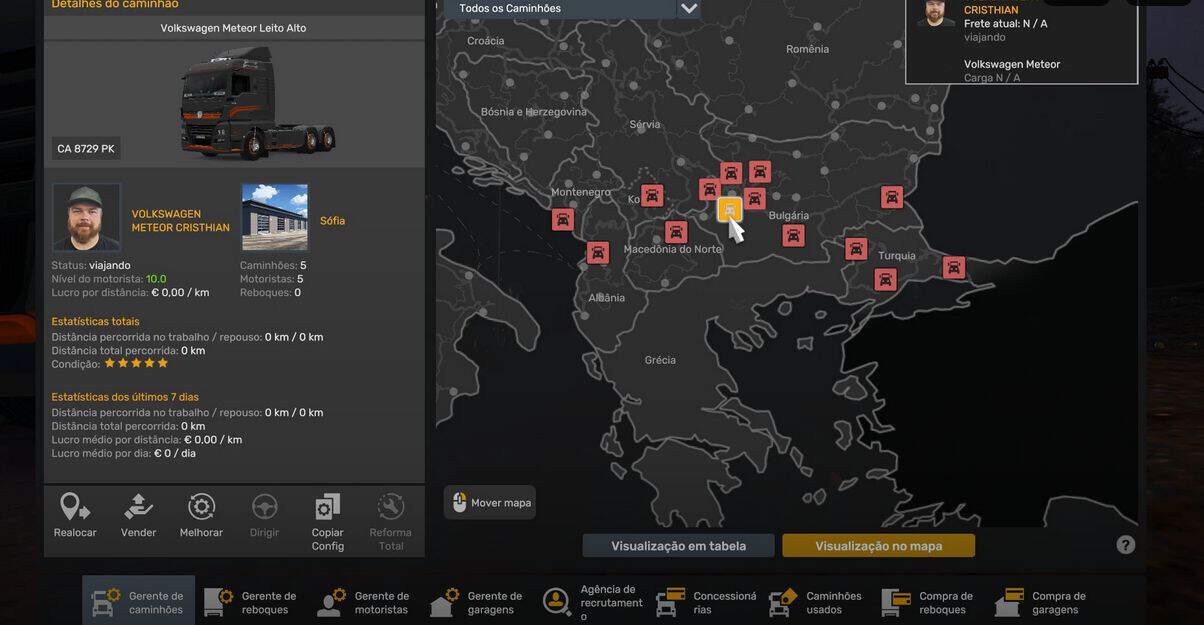Open the Gerente de motoristas tab

(364, 602)
